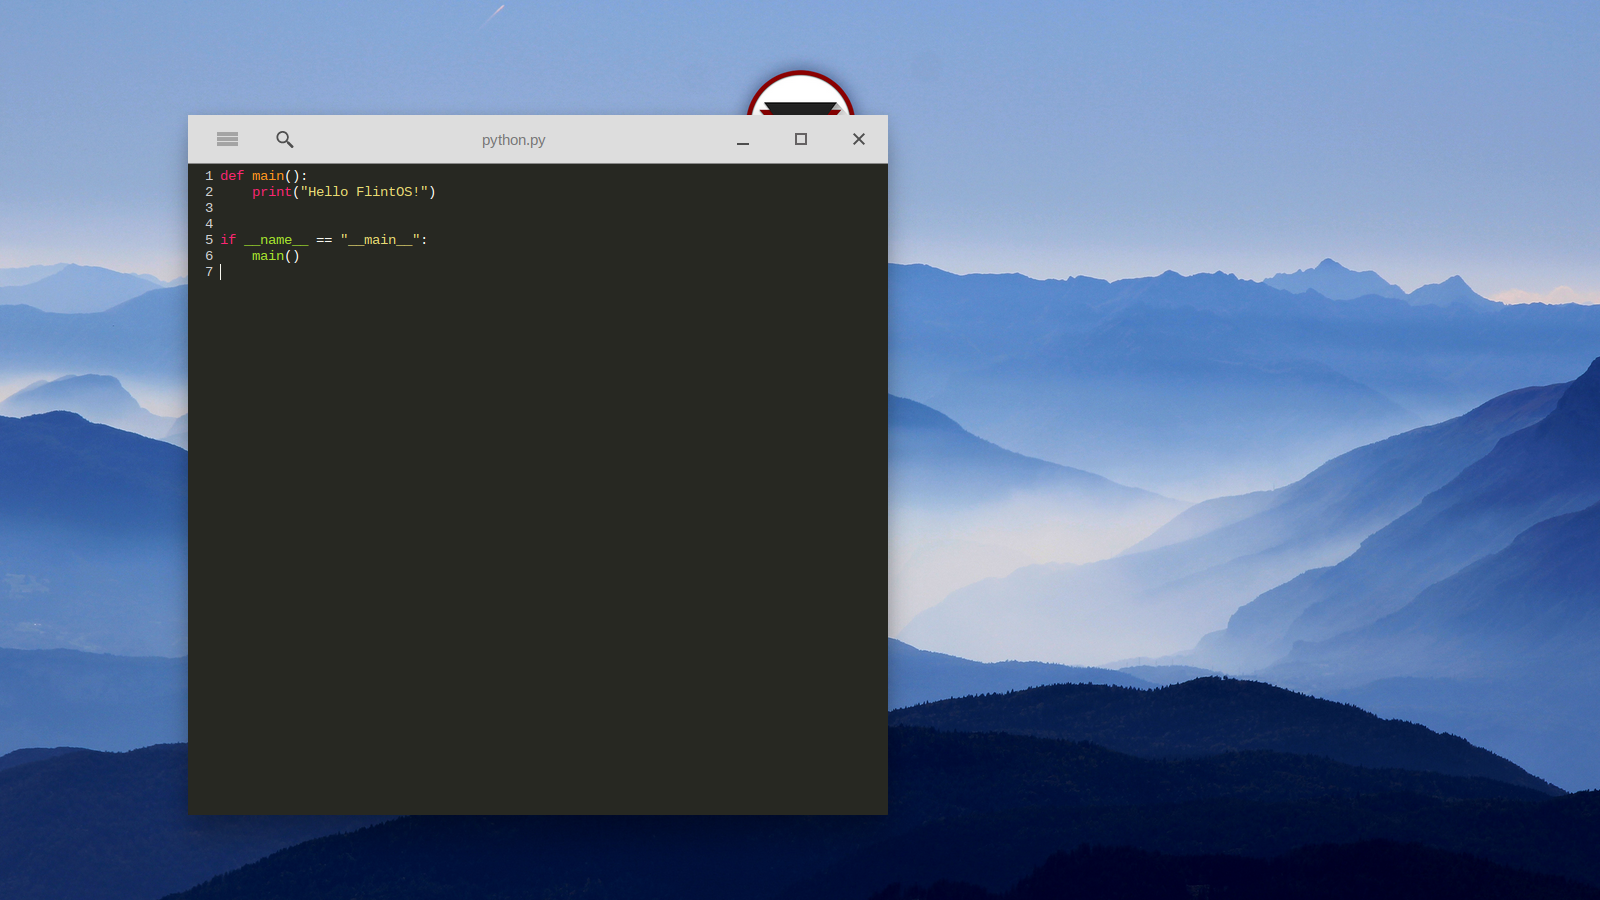This screenshot has height=900, width=1600.
Task: Click the 'if' keyword on line 5
Action: 228,240
